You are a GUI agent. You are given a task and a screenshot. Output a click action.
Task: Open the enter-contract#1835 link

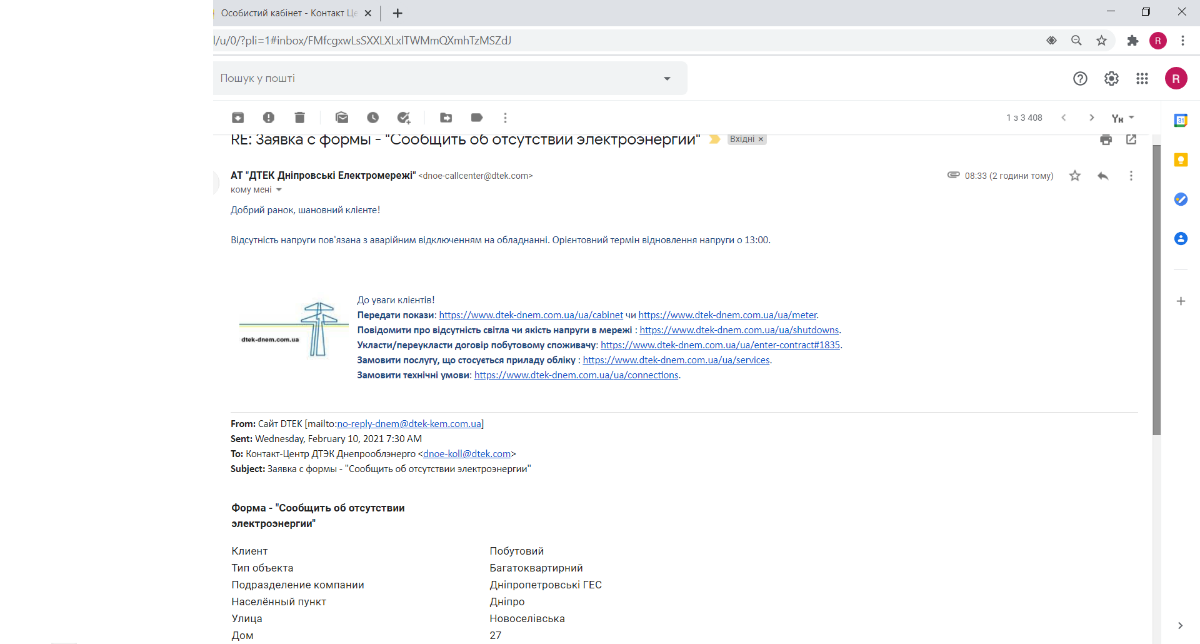point(721,345)
